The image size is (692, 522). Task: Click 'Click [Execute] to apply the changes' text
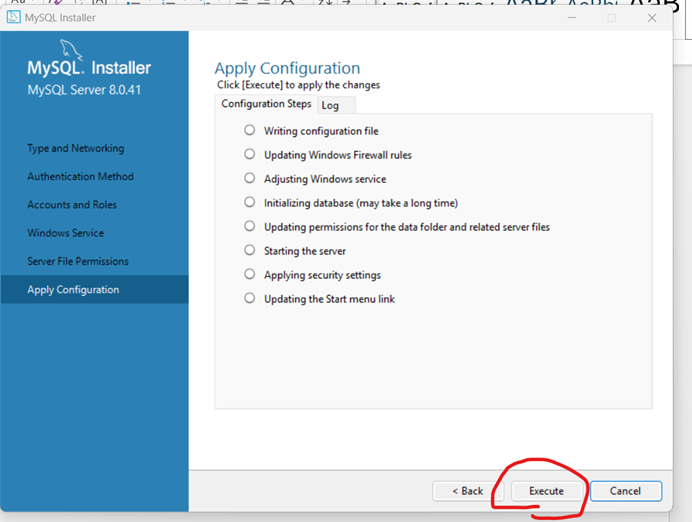(x=298, y=85)
